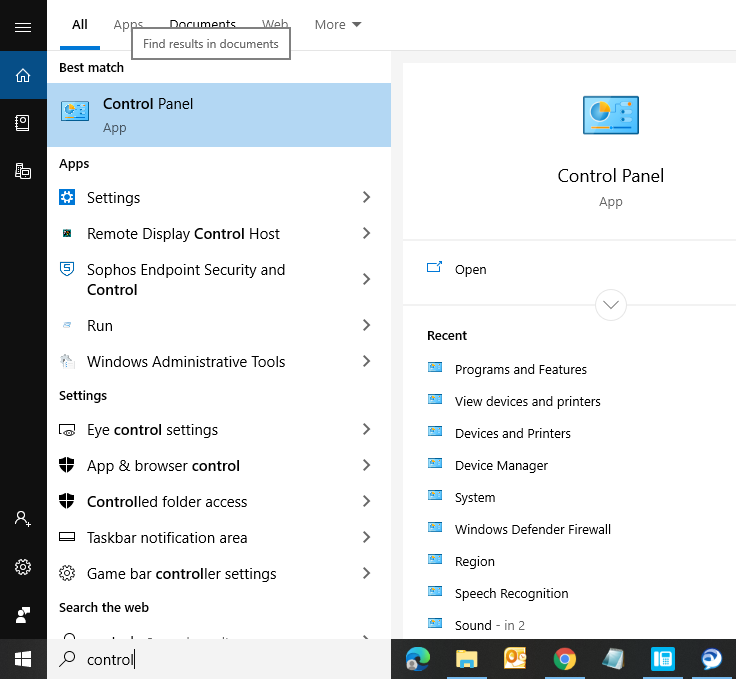
Task: Expand Sophos Endpoint Security chevron
Action: pos(367,279)
